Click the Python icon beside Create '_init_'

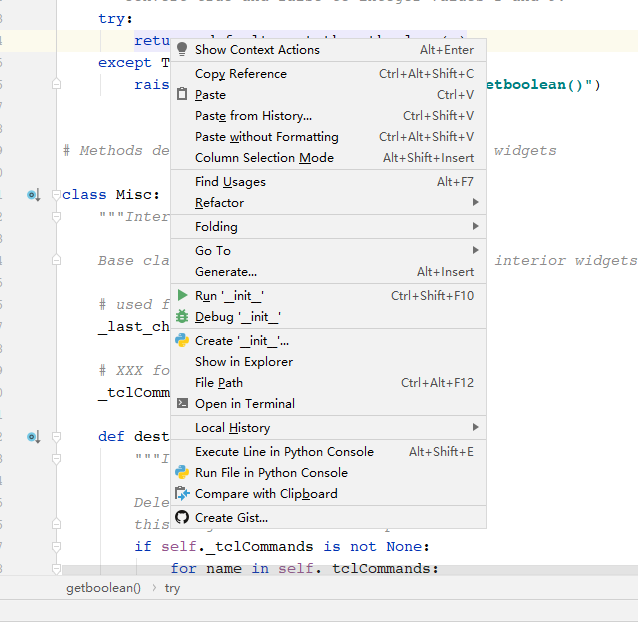(x=182, y=340)
